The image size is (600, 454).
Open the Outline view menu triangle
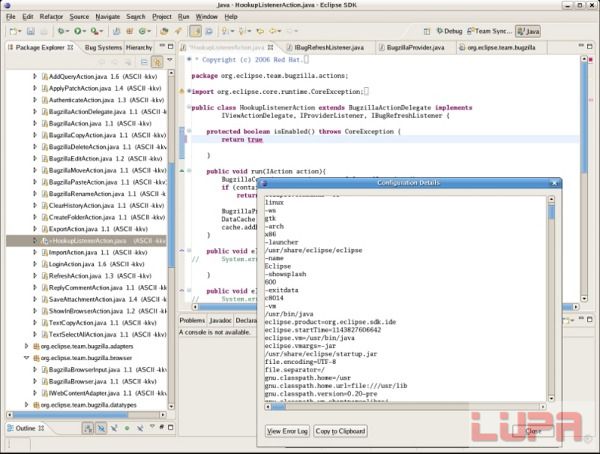[x=152, y=426]
